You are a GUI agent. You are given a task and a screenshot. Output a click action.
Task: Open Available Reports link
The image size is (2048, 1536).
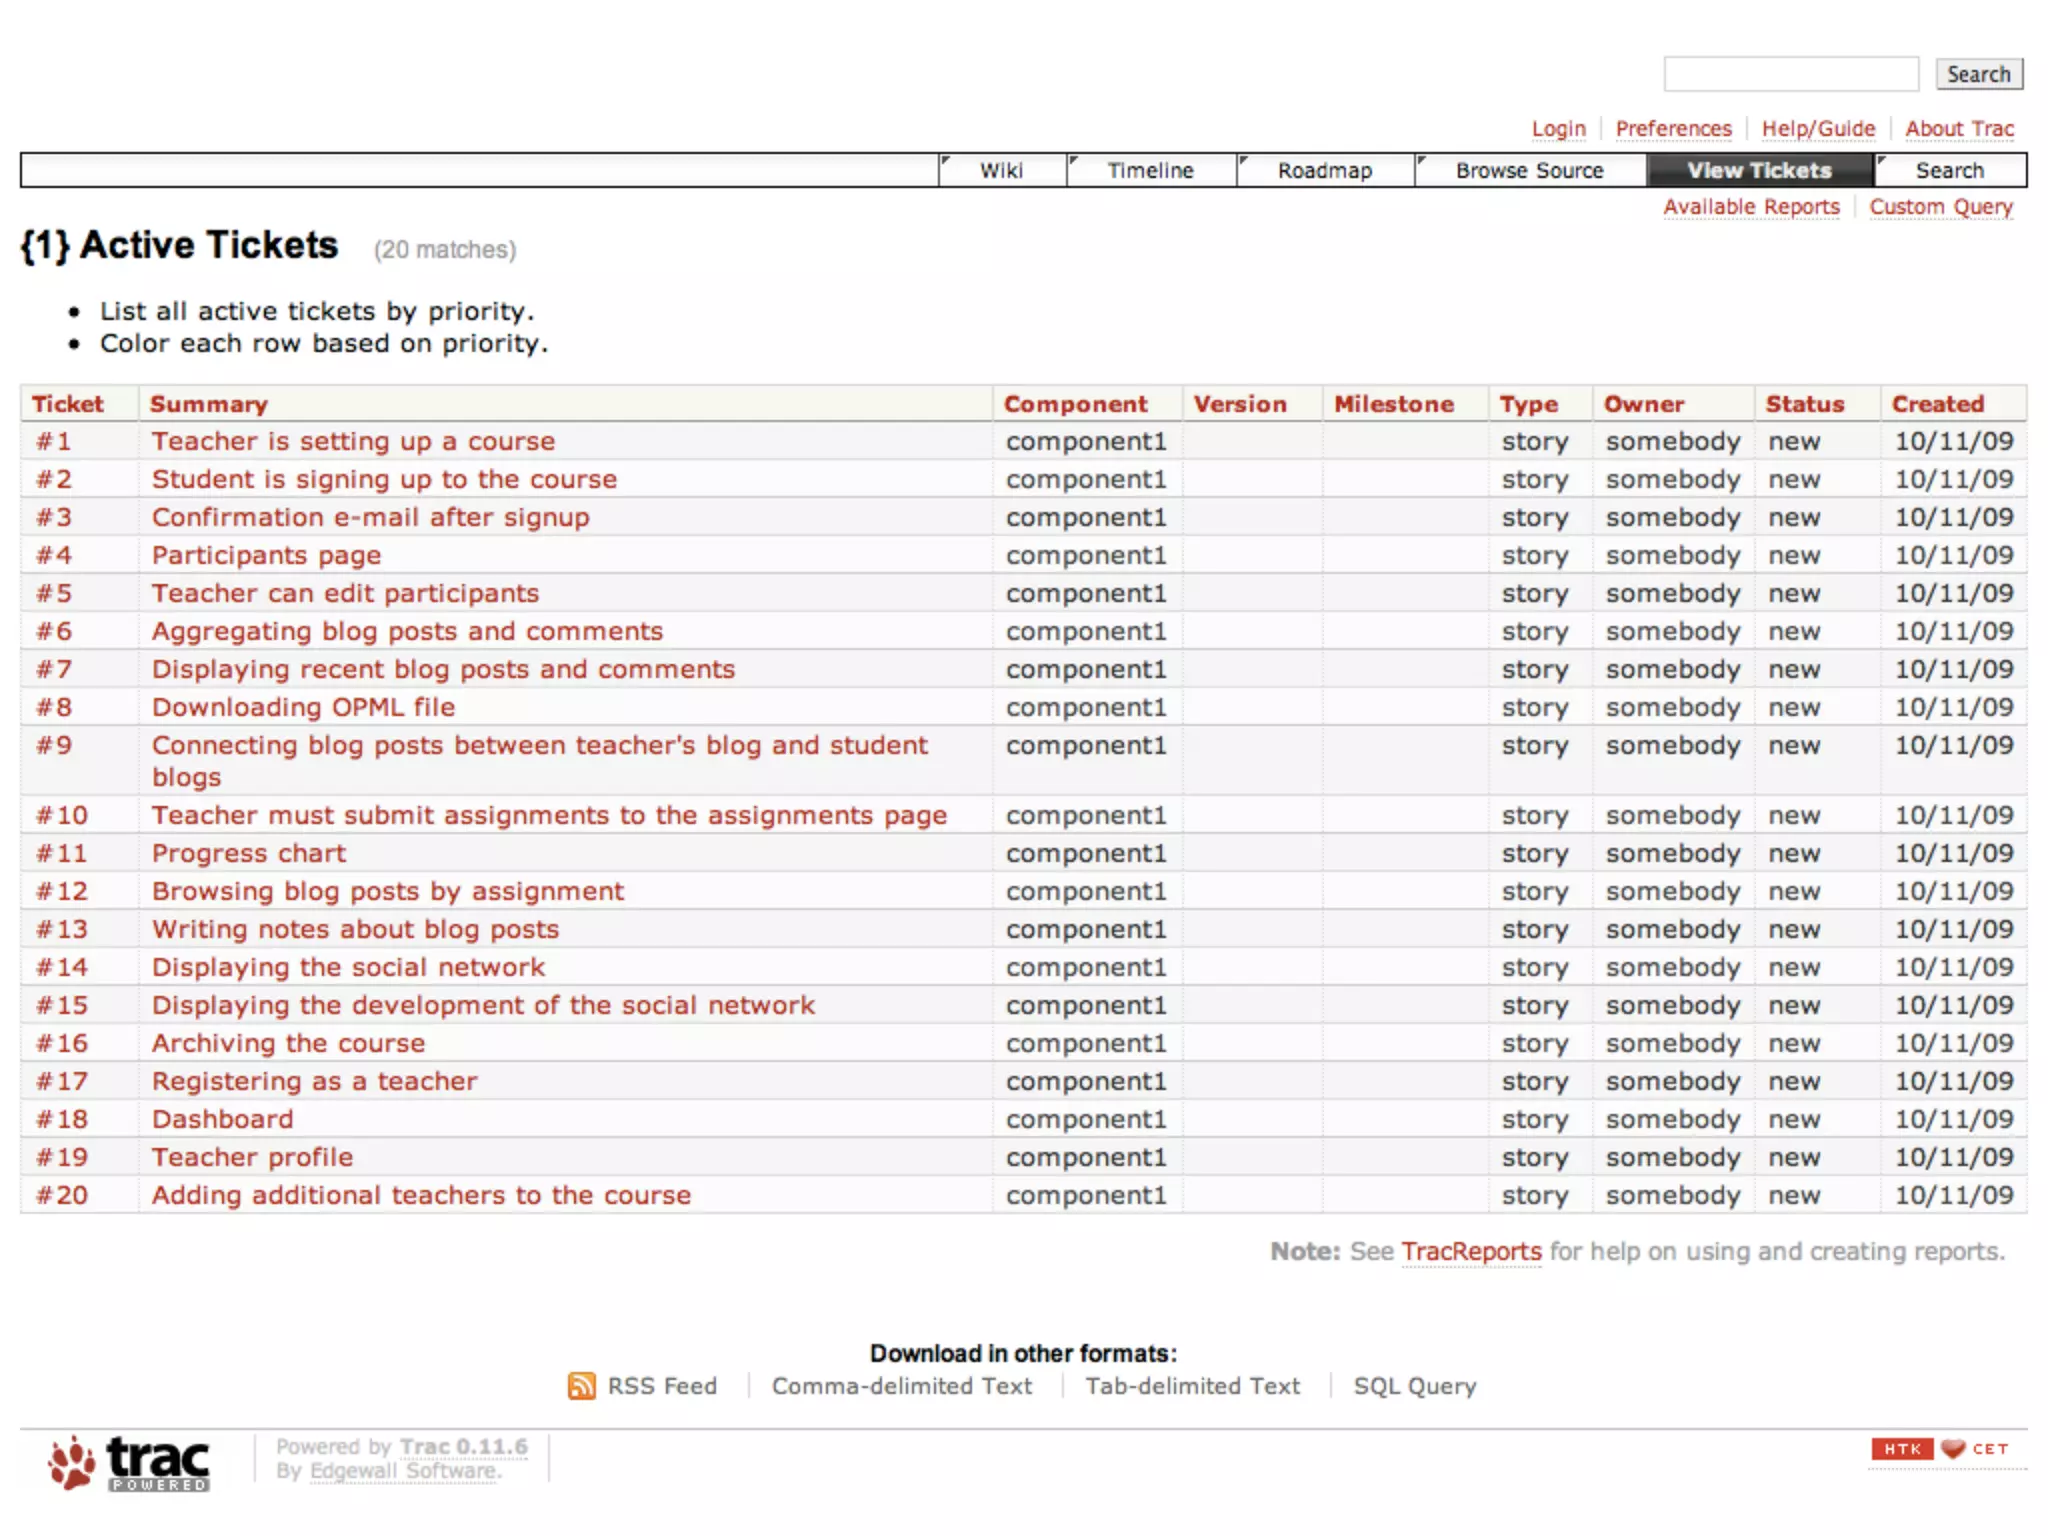1751,207
